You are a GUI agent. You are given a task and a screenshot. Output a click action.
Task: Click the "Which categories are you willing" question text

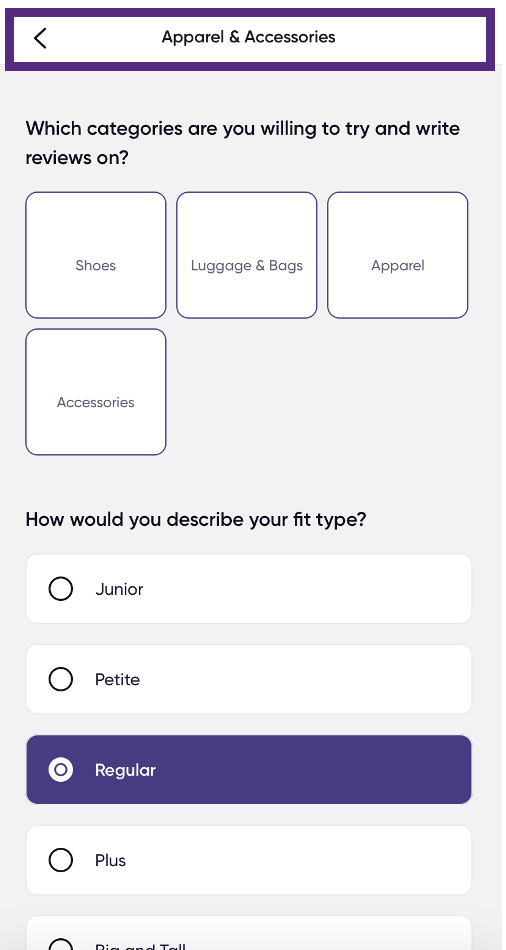pos(242,144)
